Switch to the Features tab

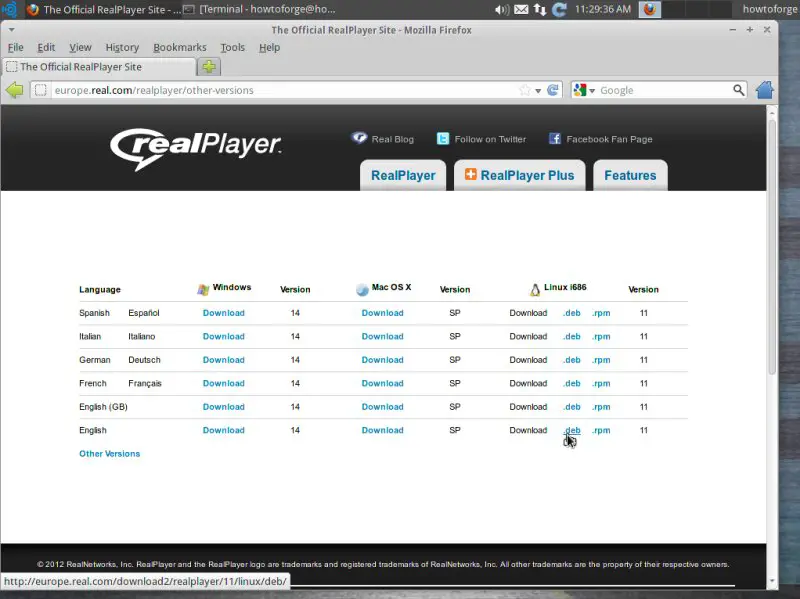click(x=630, y=176)
